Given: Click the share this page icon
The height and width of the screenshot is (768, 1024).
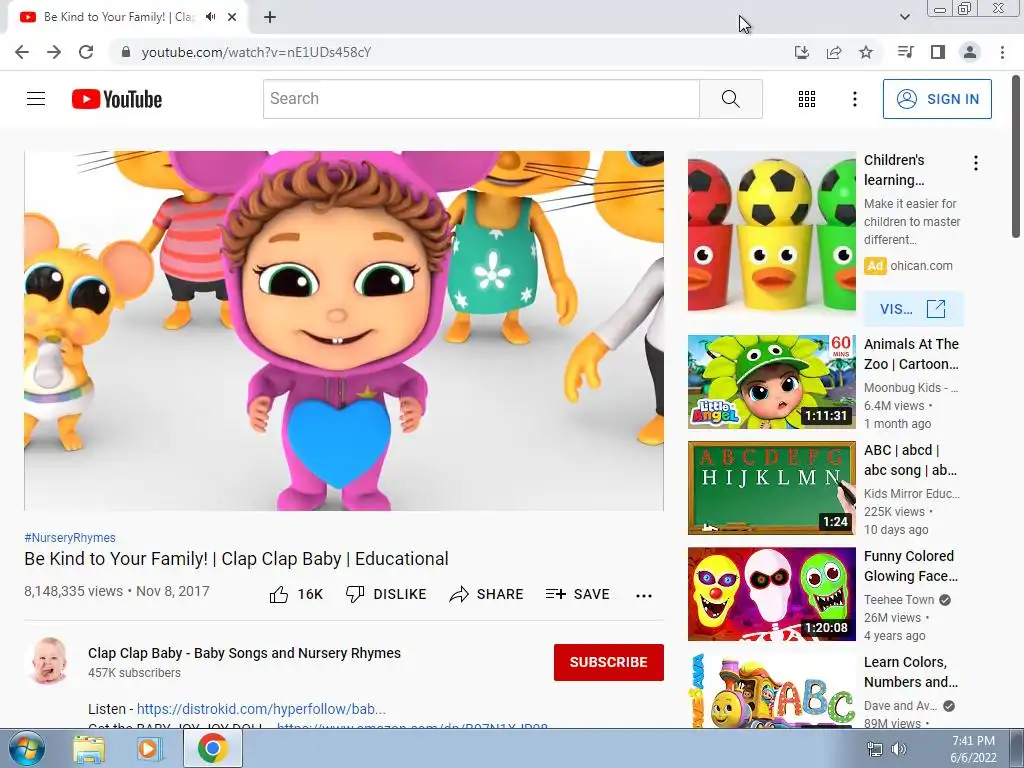Looking at the screenshot, I should click(834, 52).
